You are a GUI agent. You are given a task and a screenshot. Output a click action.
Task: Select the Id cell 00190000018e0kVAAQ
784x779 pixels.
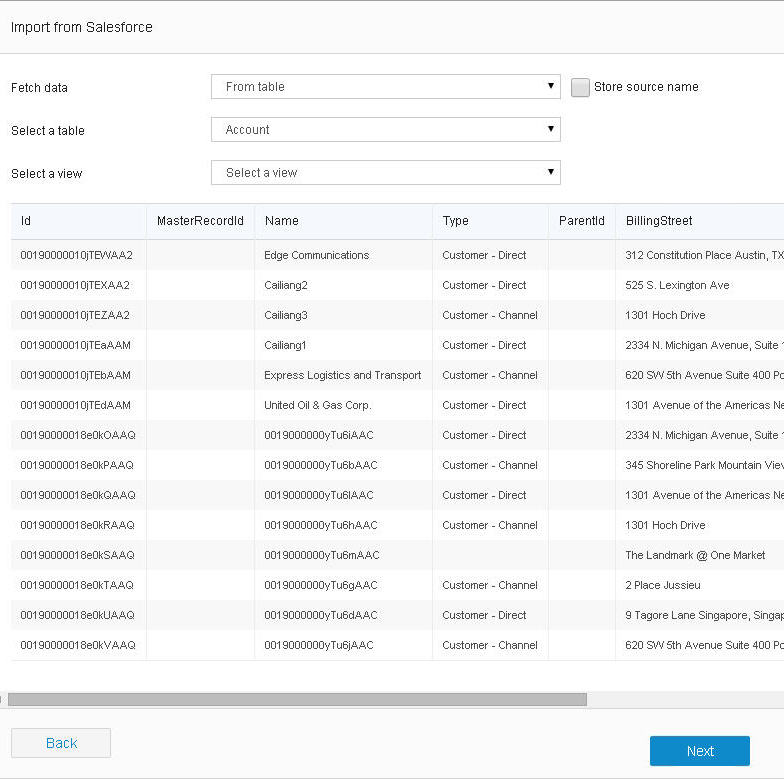[77, 645]
